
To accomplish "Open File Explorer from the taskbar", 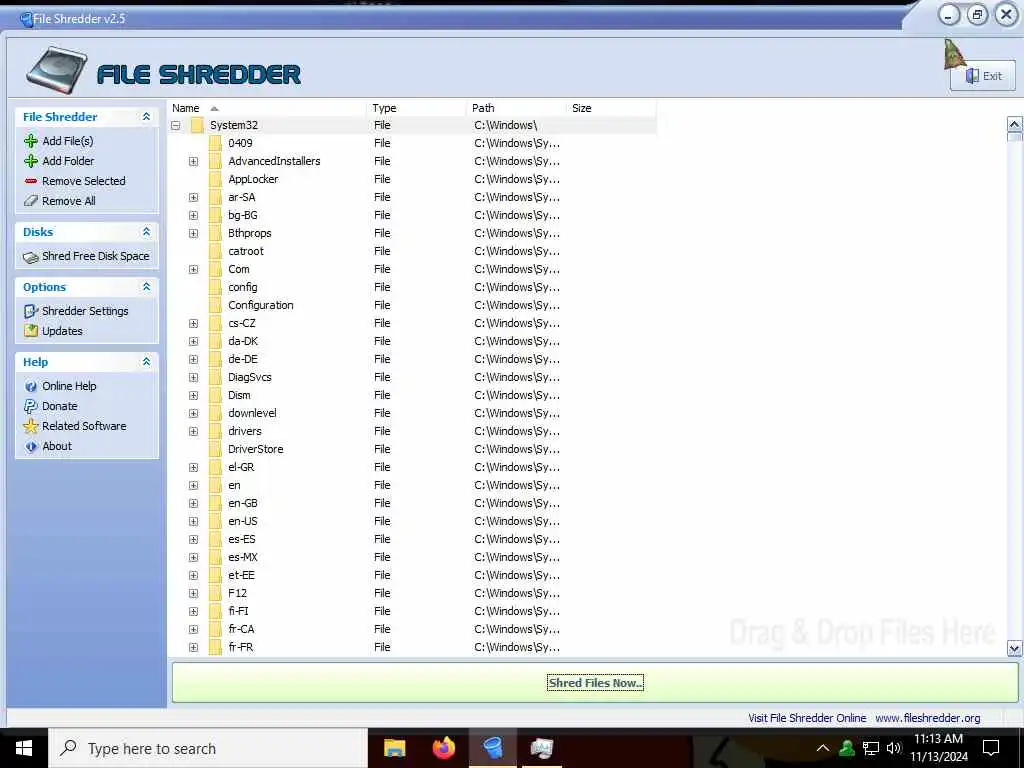I will pyautogui.click(x=394, y=748).
